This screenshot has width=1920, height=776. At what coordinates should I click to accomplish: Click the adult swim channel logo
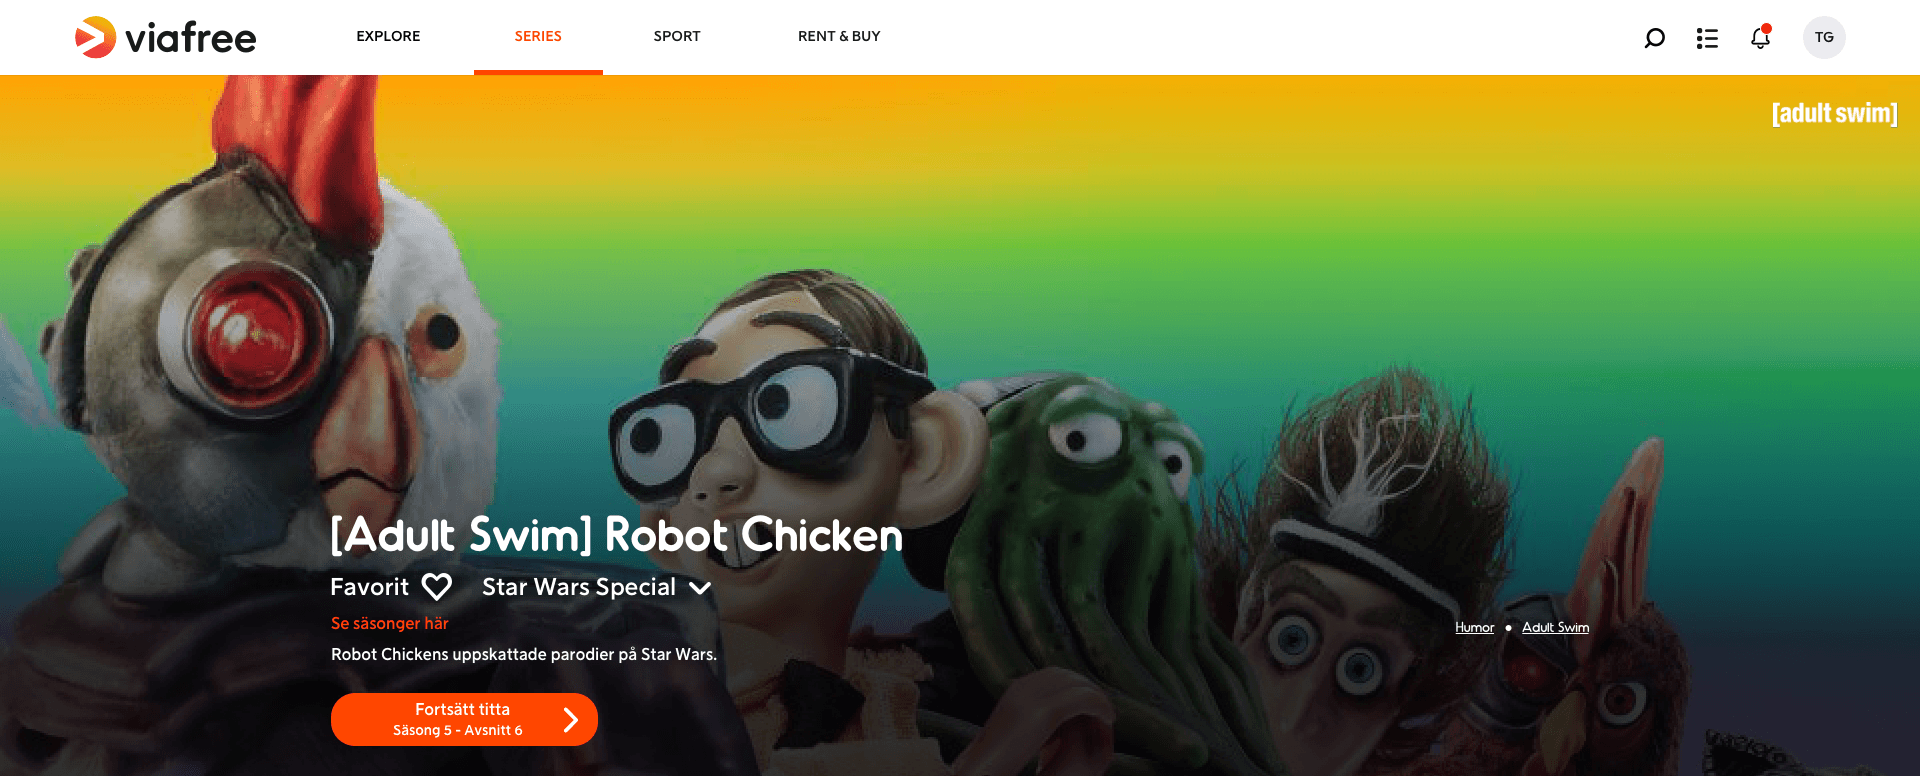[1834, 113]
